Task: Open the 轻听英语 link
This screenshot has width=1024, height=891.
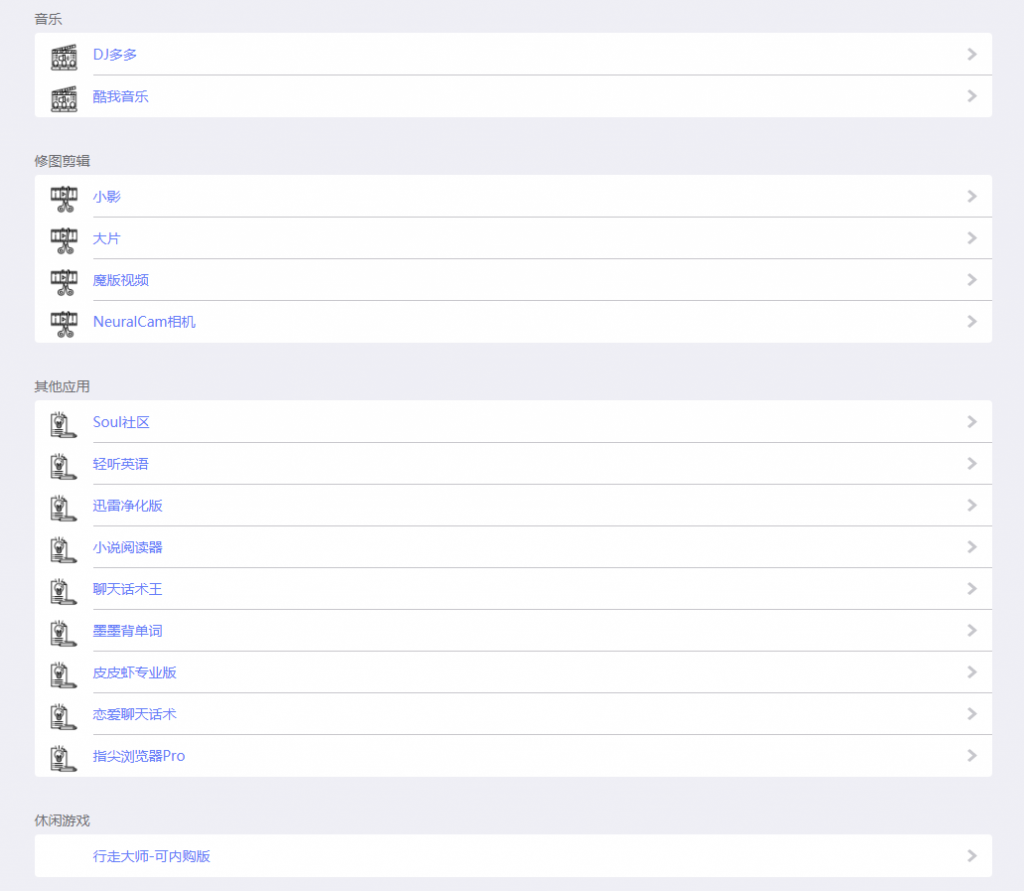Action: click(x=121, y=464)
